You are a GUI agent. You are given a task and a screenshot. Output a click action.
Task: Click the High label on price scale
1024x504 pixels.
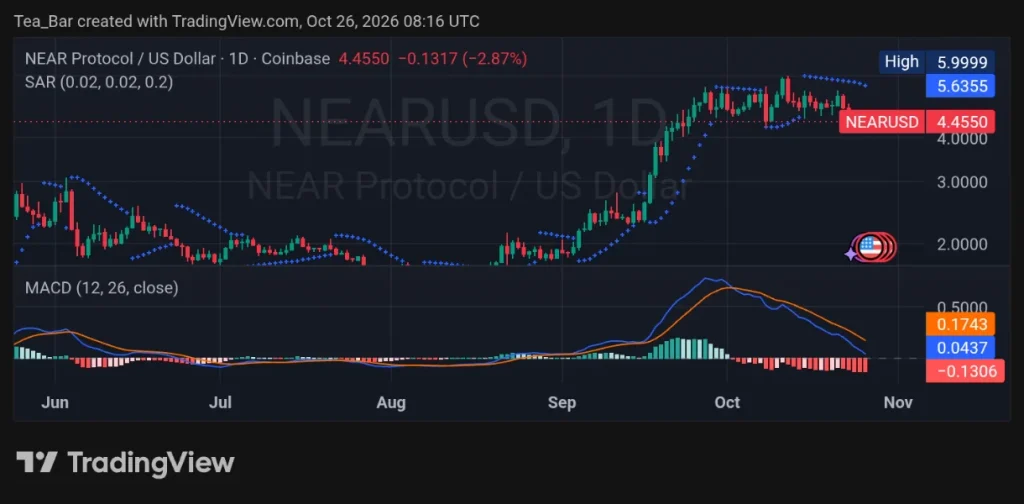(x=901, y=62)
